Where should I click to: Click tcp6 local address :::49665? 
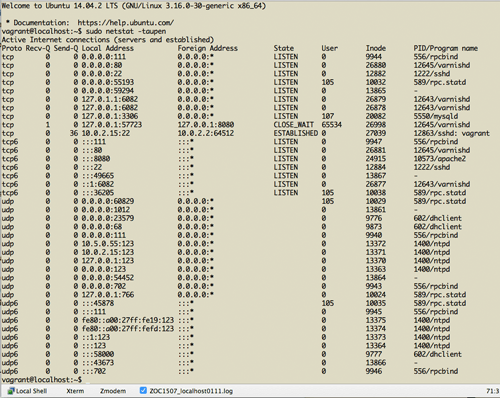pyautogui.click(x=98, y=176)
